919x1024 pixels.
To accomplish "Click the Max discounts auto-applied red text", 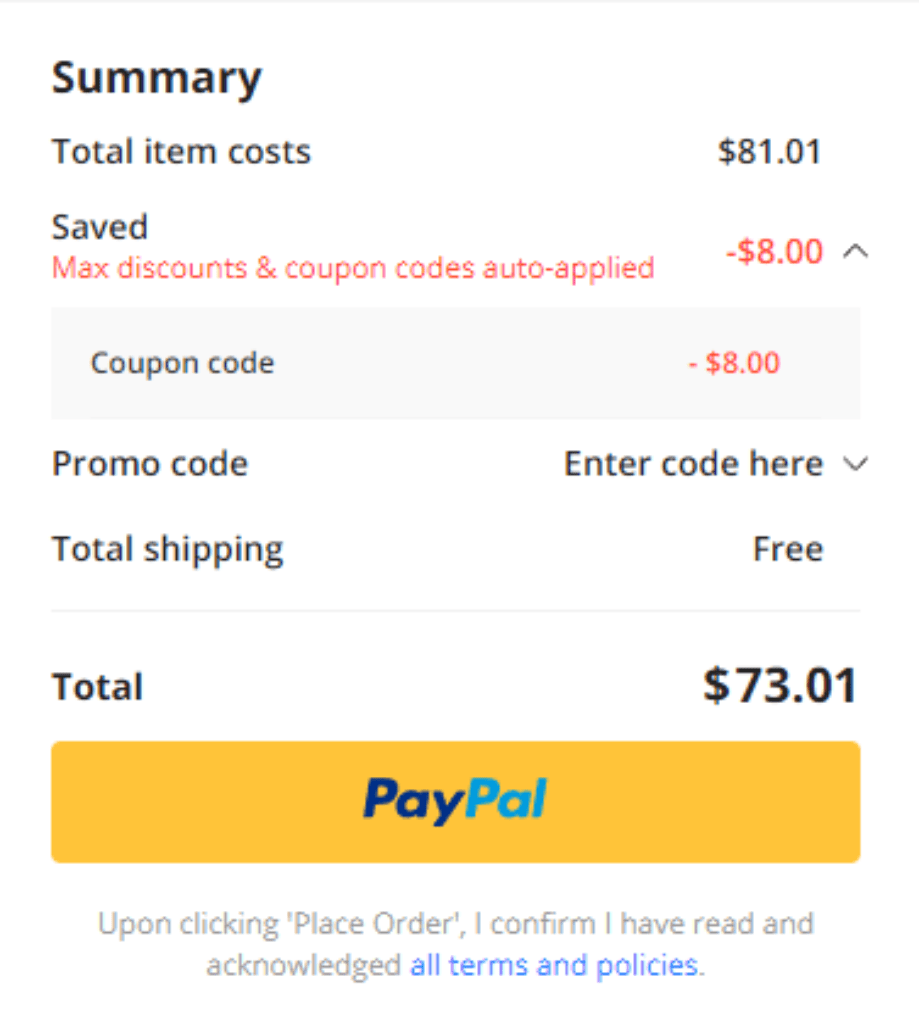I will 353,268.
